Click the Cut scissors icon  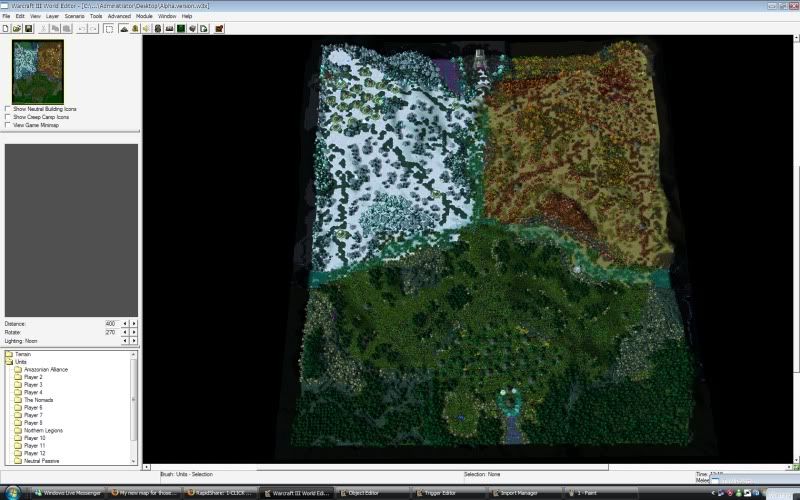44,29
